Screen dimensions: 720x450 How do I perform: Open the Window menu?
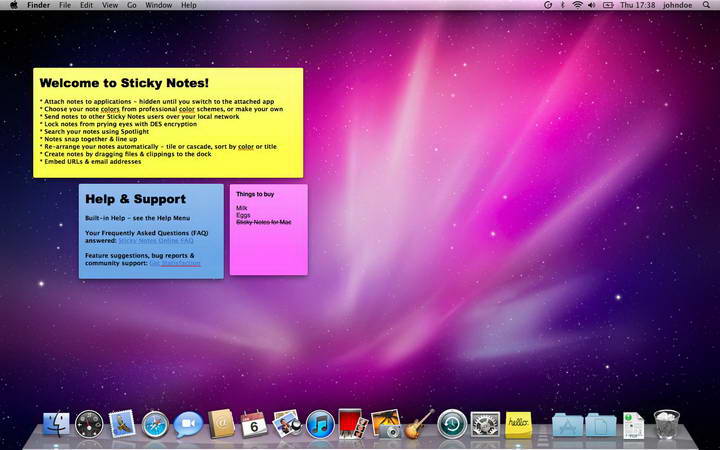click(x=158, y=5)
